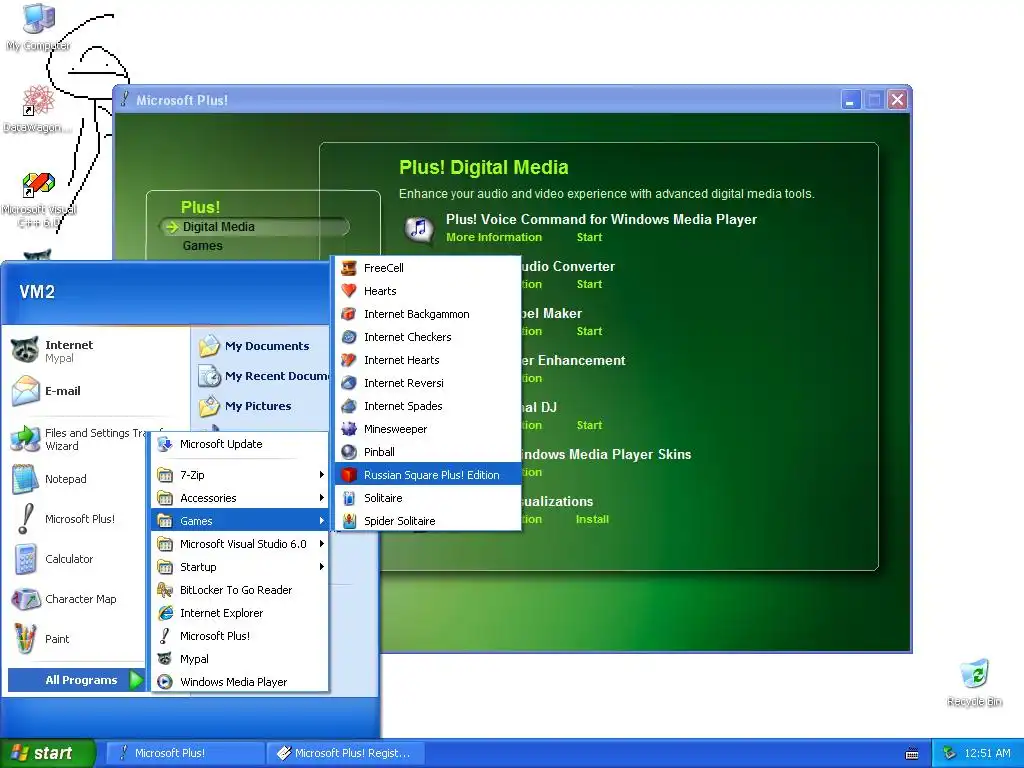
Task: Click the E-mail envelope icon
Action: [25, 391]
